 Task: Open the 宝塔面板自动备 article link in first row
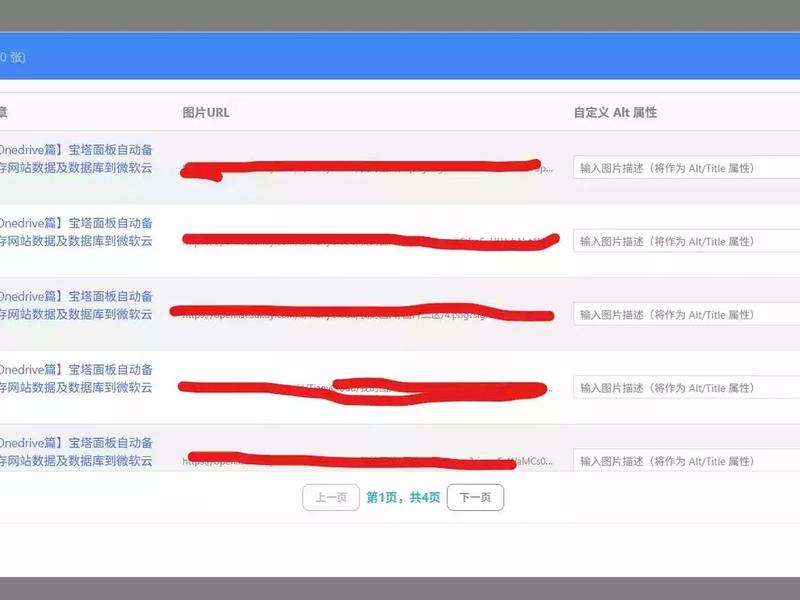[x=76, y=159]
